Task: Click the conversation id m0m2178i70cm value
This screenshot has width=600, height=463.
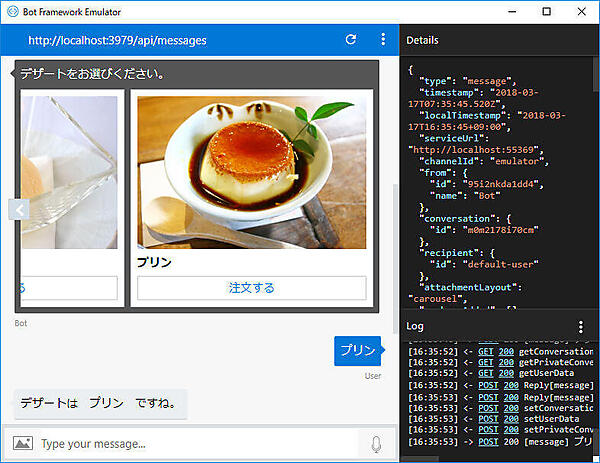Action: pos(501,230)
